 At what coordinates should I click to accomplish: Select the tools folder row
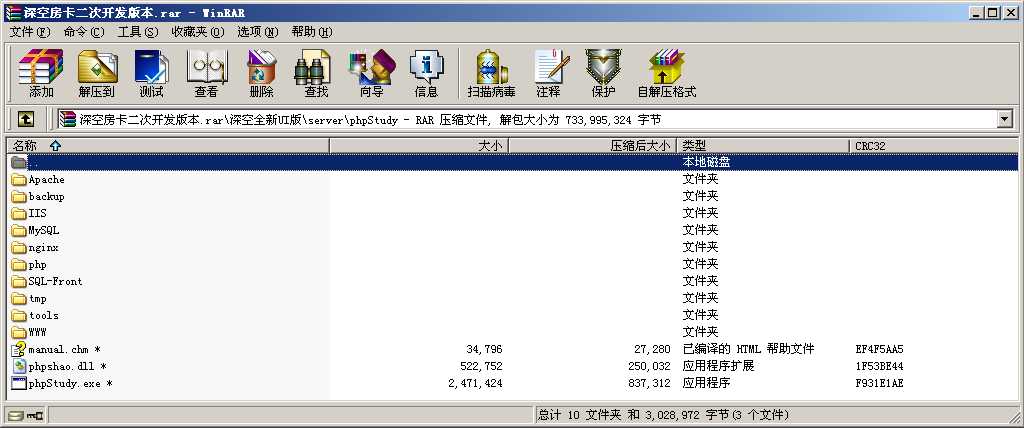512,315
